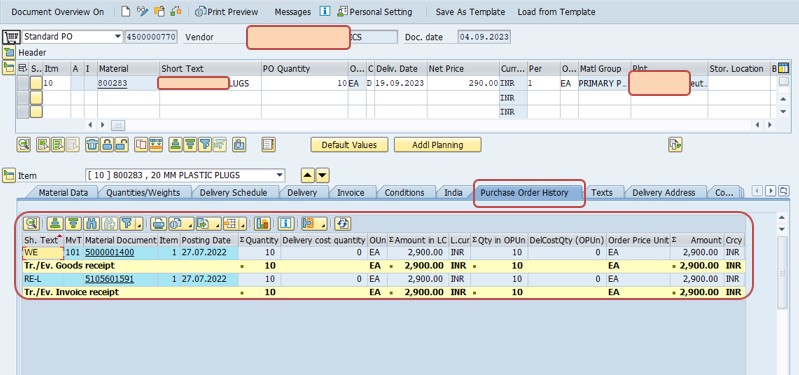Switch to the Delivery Address tab
This screenshot has width=799, height=375.
(663, 193)
